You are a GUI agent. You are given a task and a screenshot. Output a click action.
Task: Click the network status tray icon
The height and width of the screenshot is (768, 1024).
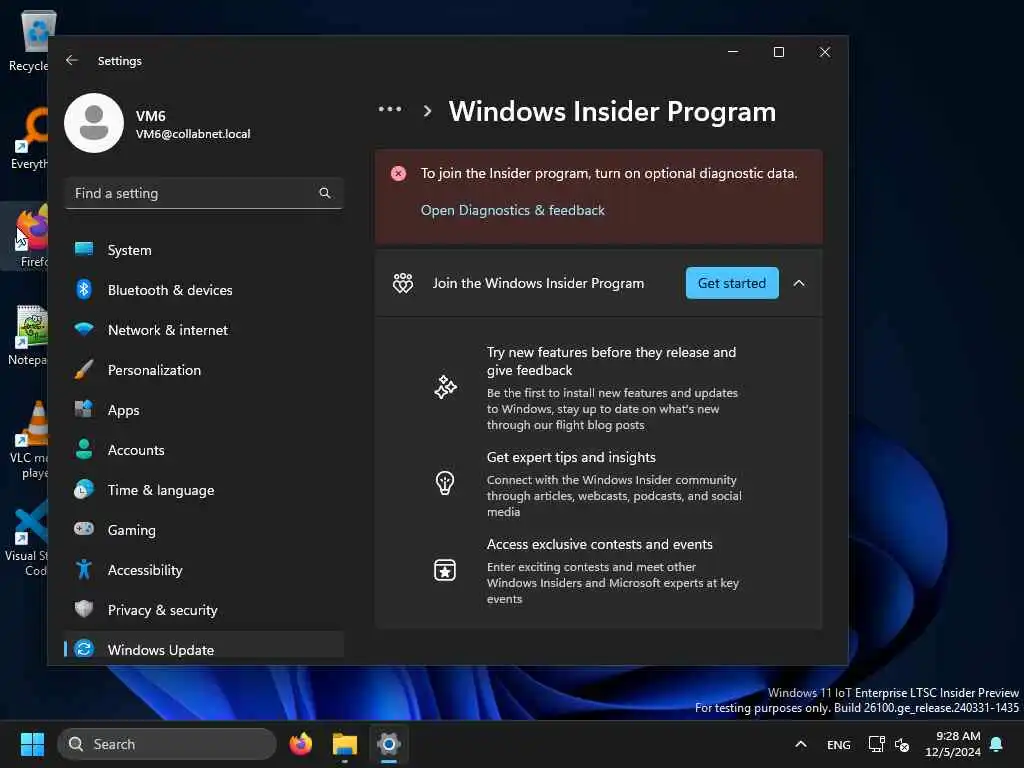point(876,744)
